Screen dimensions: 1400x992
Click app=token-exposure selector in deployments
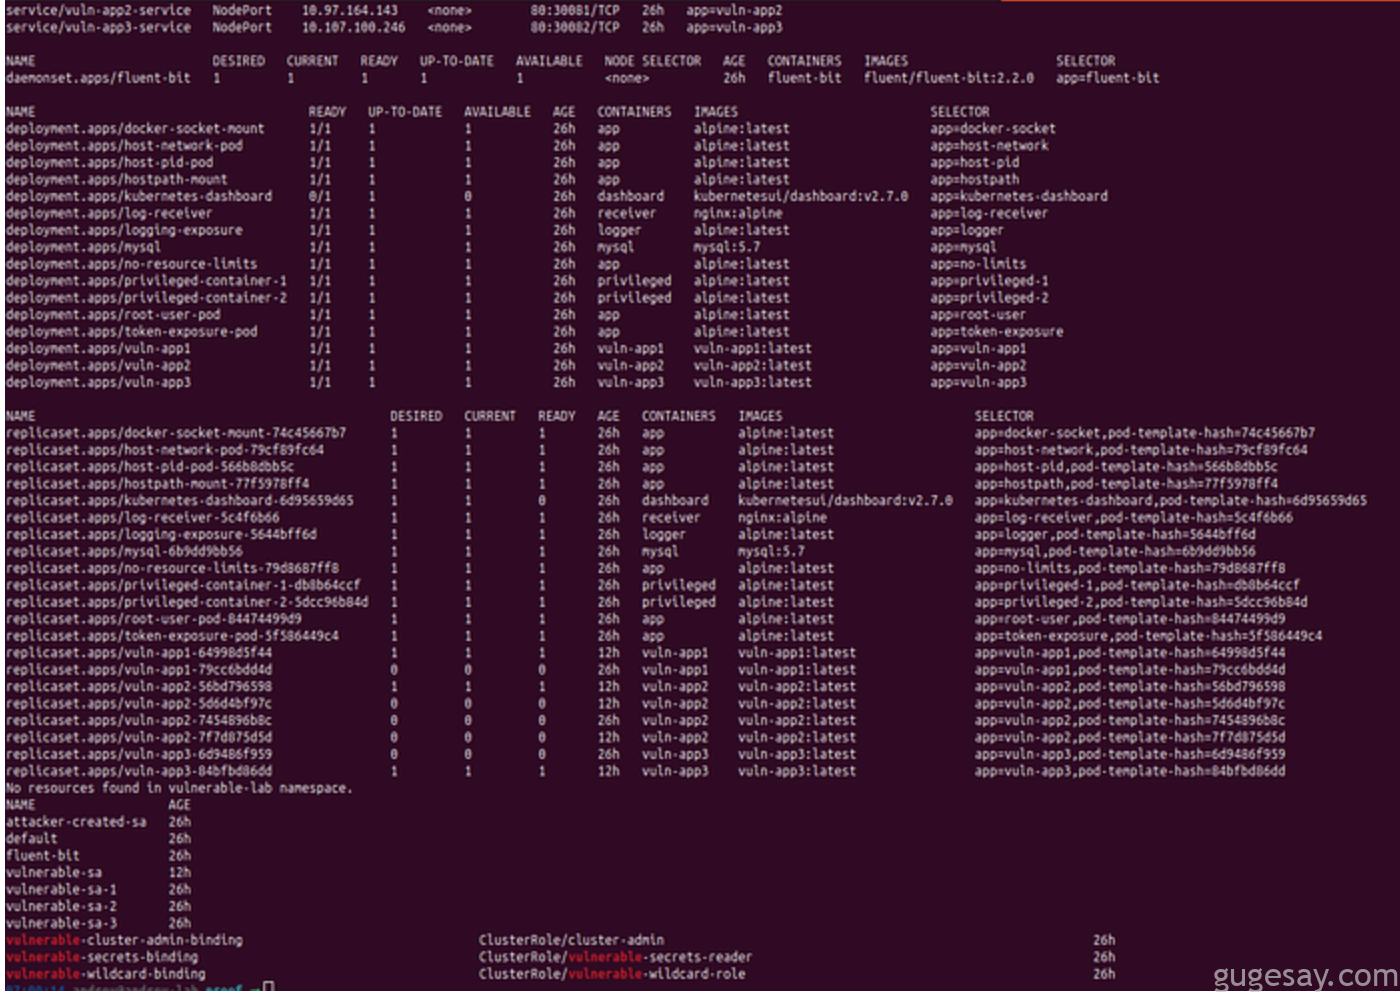(996, 332)
